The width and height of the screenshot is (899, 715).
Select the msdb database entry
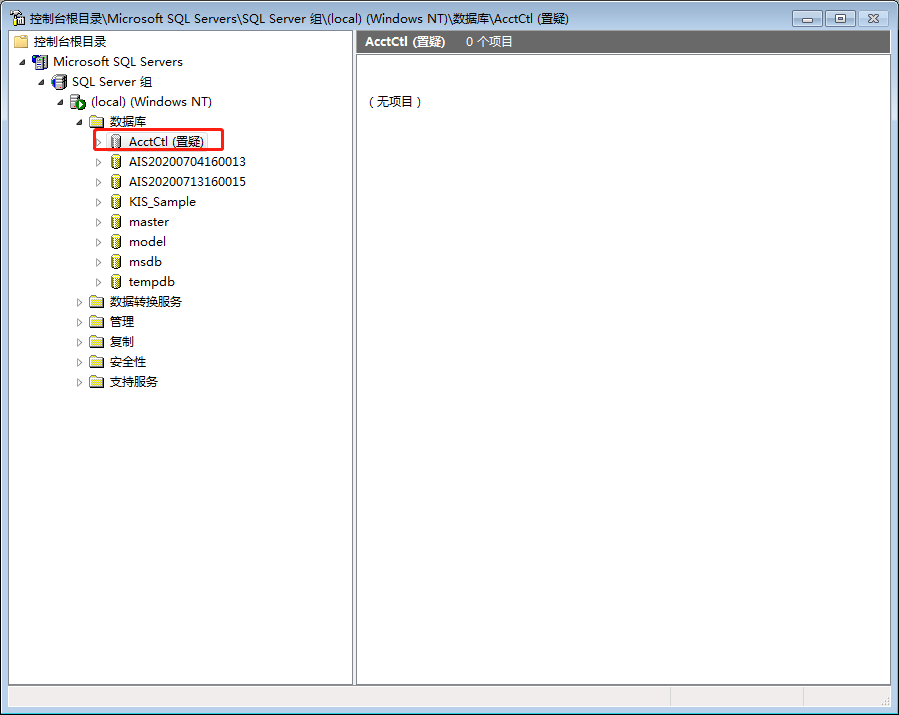145,262
